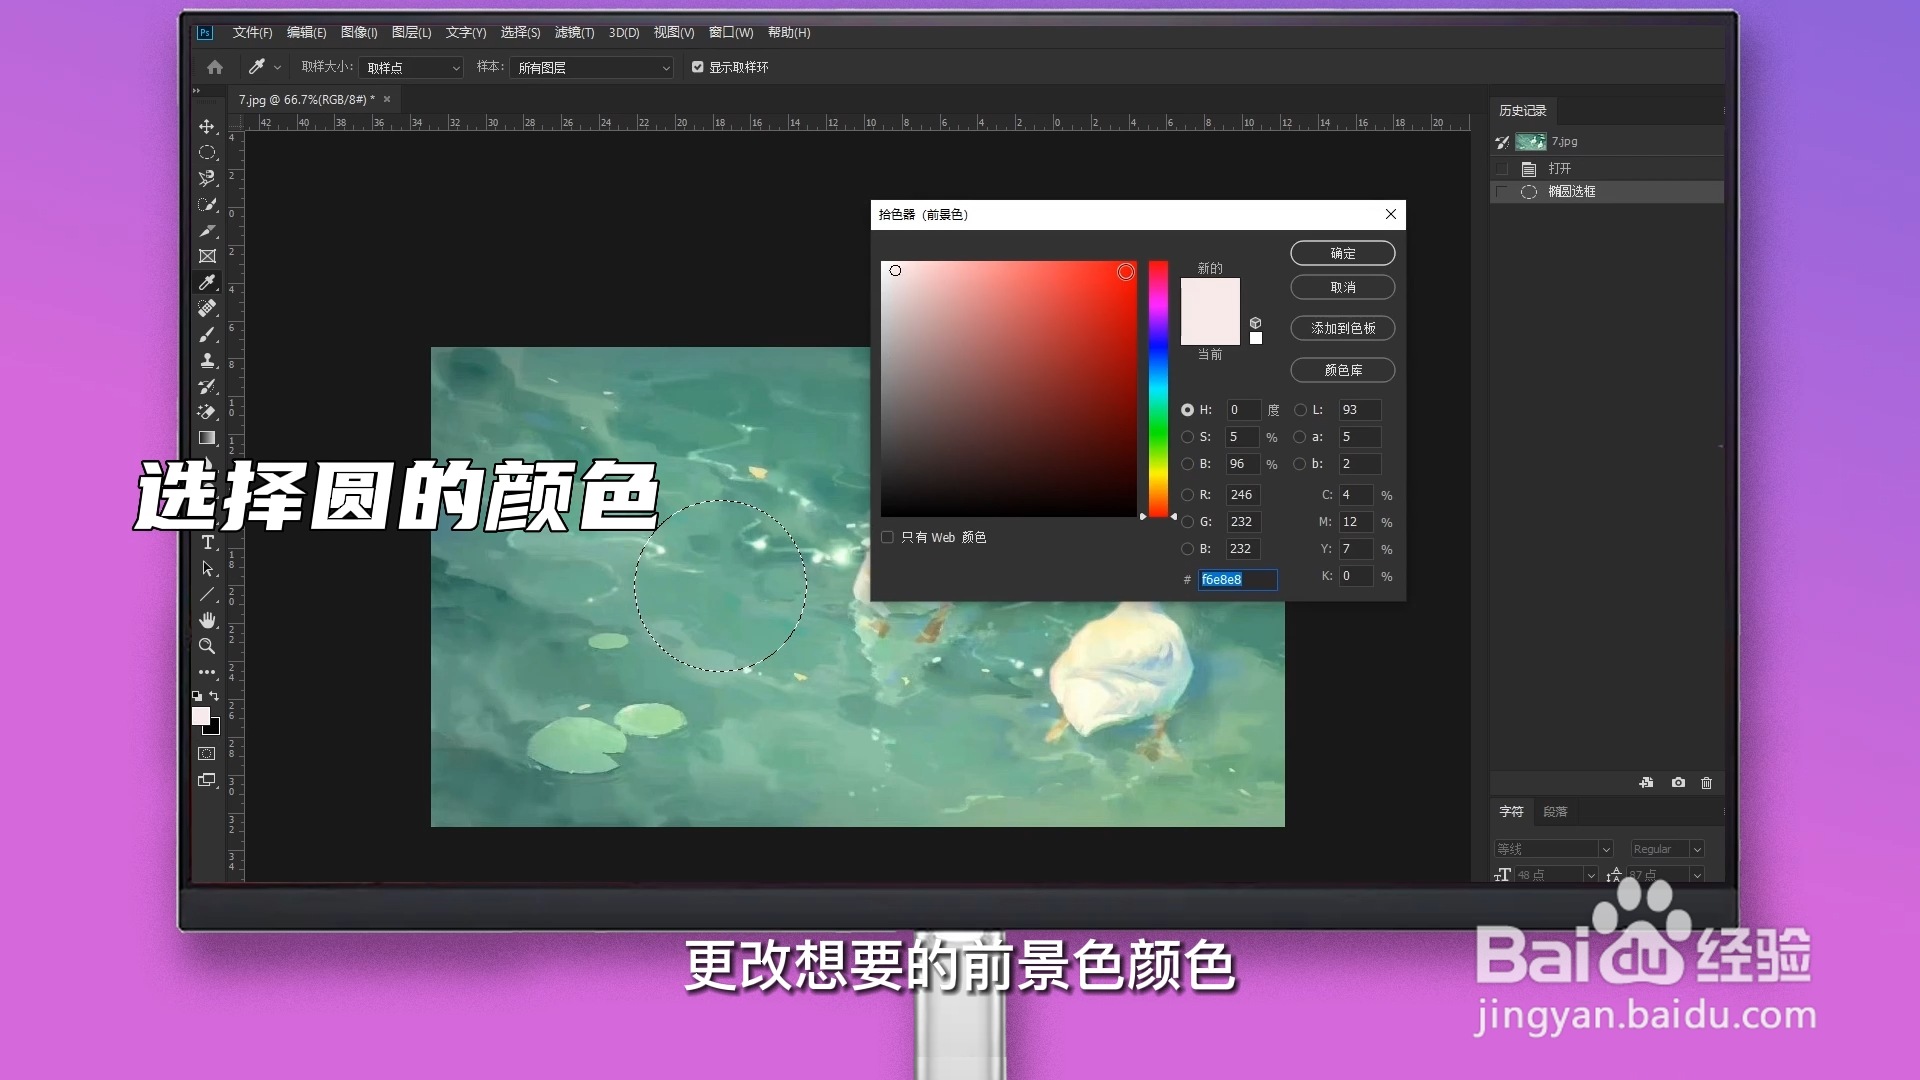Select the R red radio button

[x=1187, y=495]
